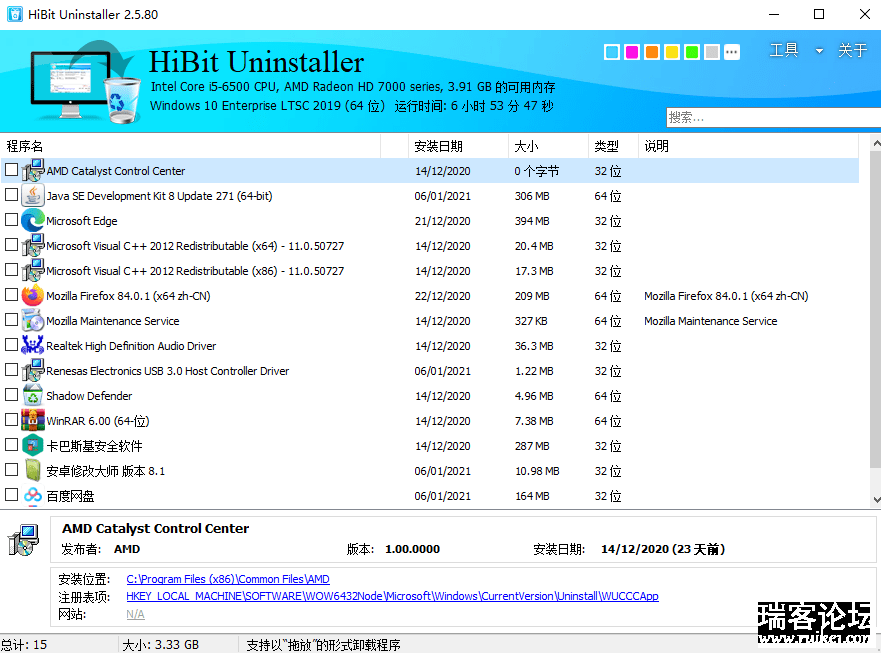Sort by the 程序名 column header
Image resolution: width=881 pixels, height=653 pixels.
(x=190, y=146)
